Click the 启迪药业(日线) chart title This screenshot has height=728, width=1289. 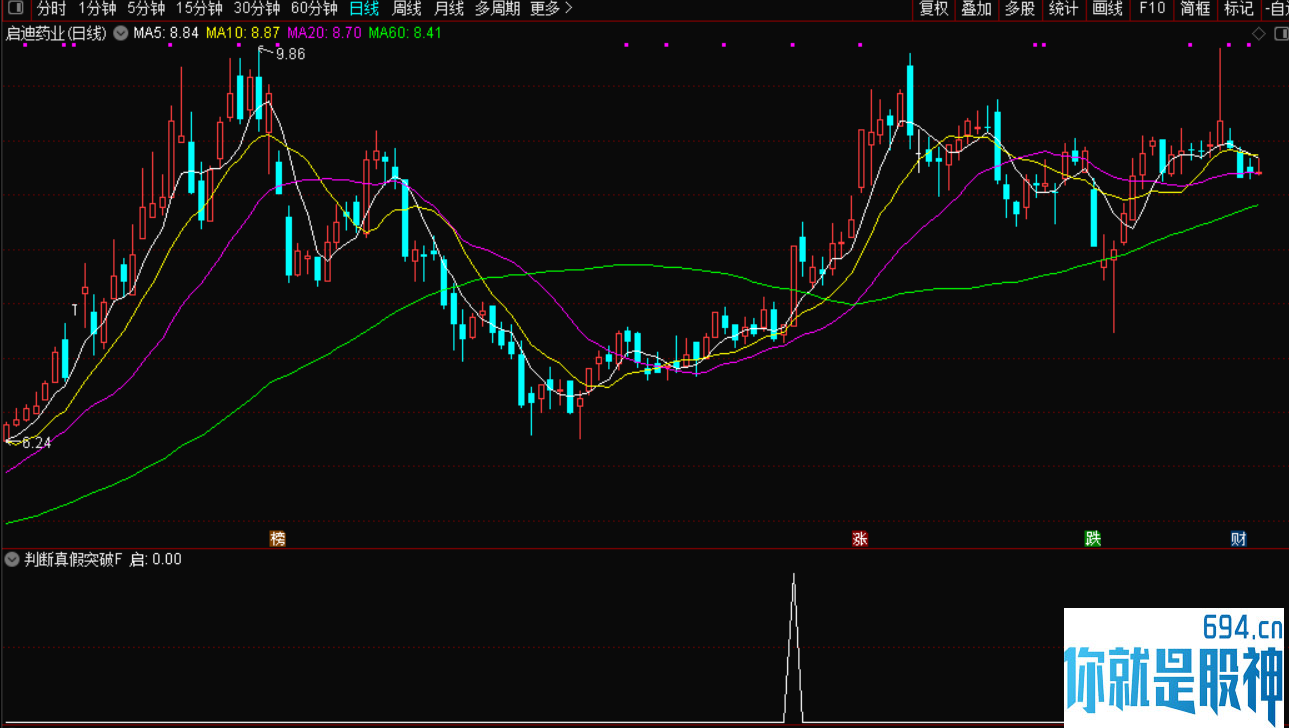coord(56,33)
